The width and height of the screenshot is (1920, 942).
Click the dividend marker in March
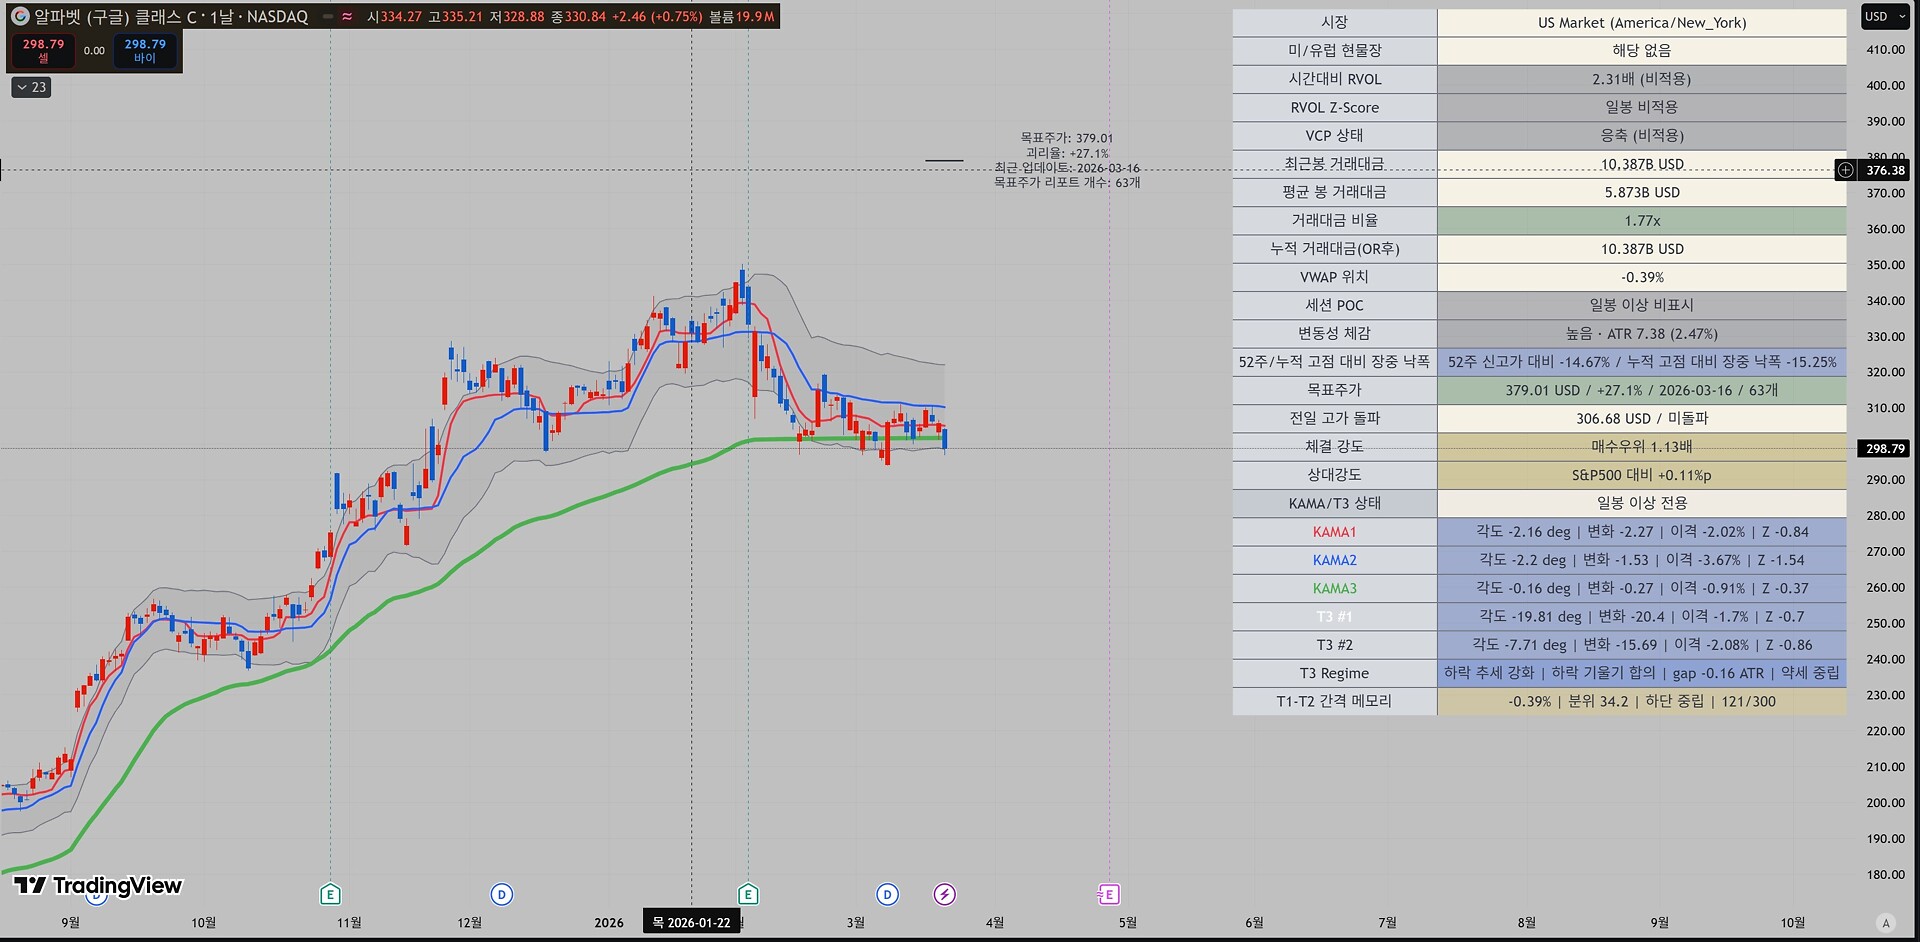887,894
